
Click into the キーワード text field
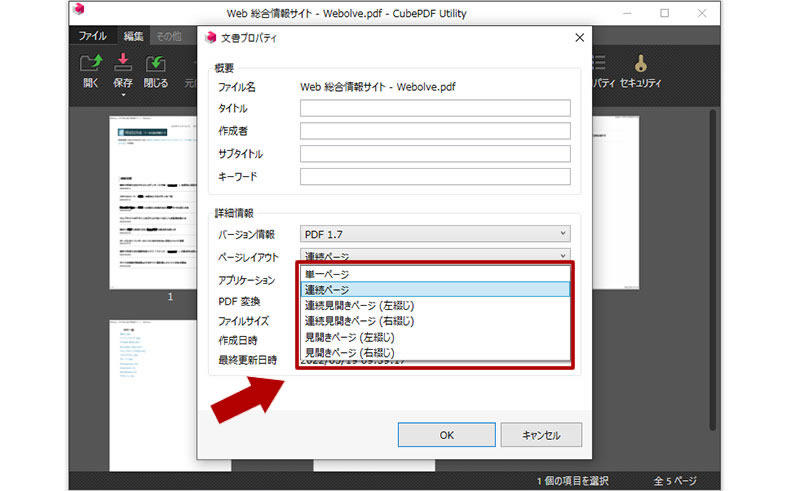coord(435,177)
